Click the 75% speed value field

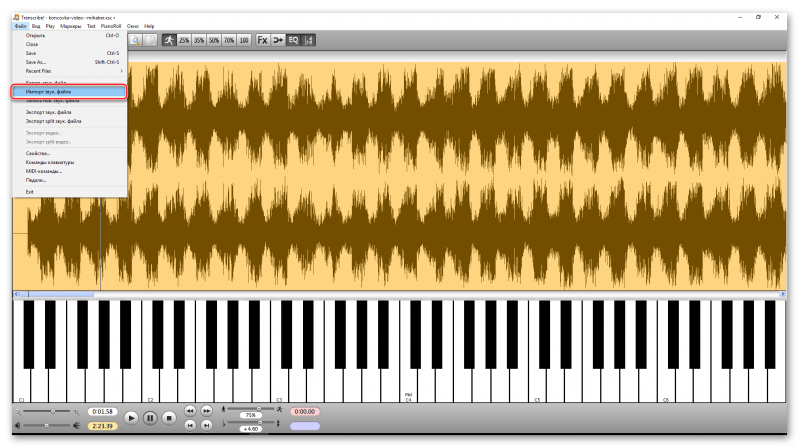click(251, 415)
